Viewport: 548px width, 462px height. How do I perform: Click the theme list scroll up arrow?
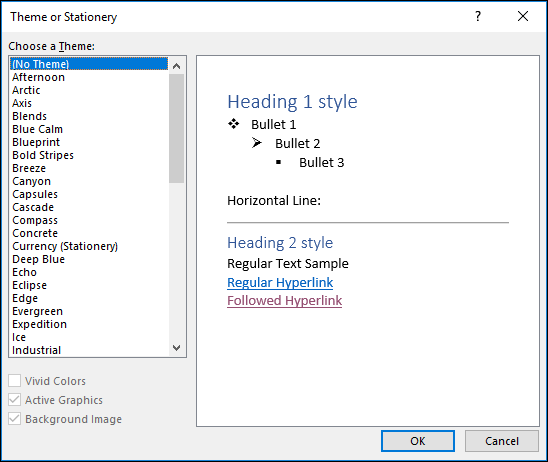176,66
